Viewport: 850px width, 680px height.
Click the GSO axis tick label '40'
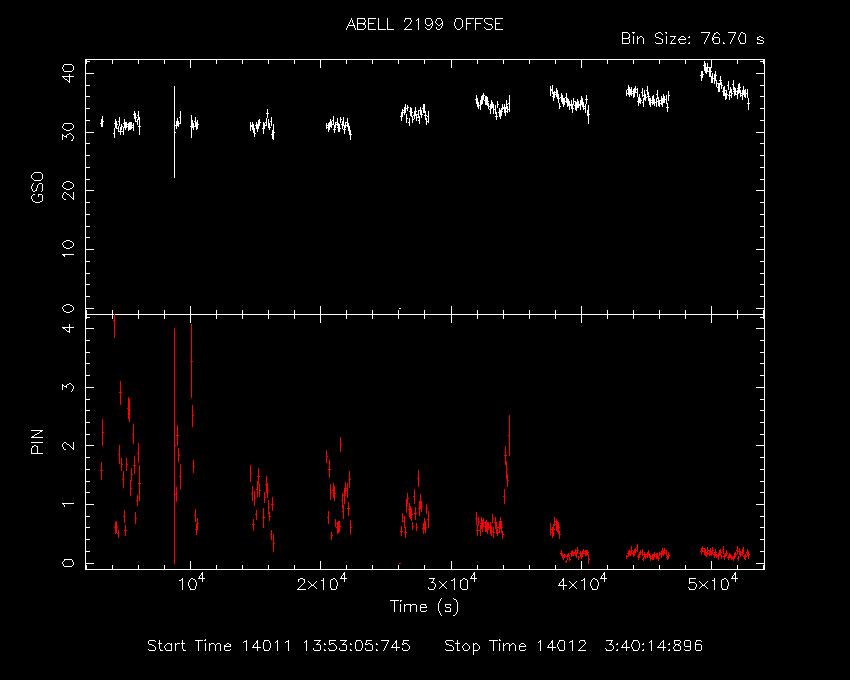(x=68, y=73)
